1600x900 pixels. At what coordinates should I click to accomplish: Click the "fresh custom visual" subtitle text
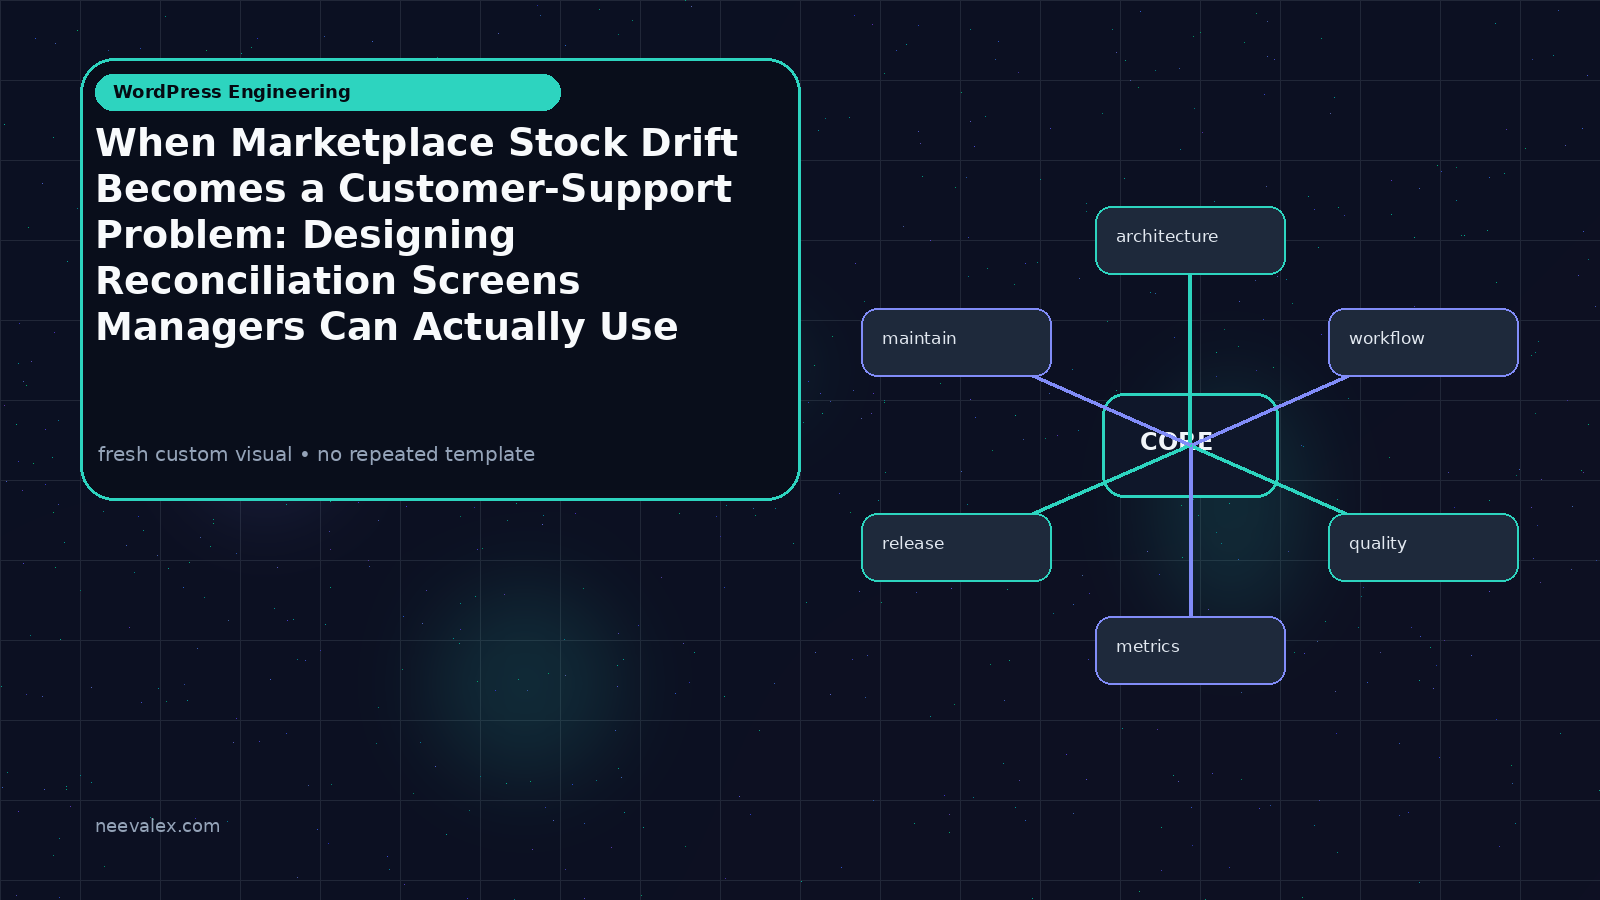(316, 454)
